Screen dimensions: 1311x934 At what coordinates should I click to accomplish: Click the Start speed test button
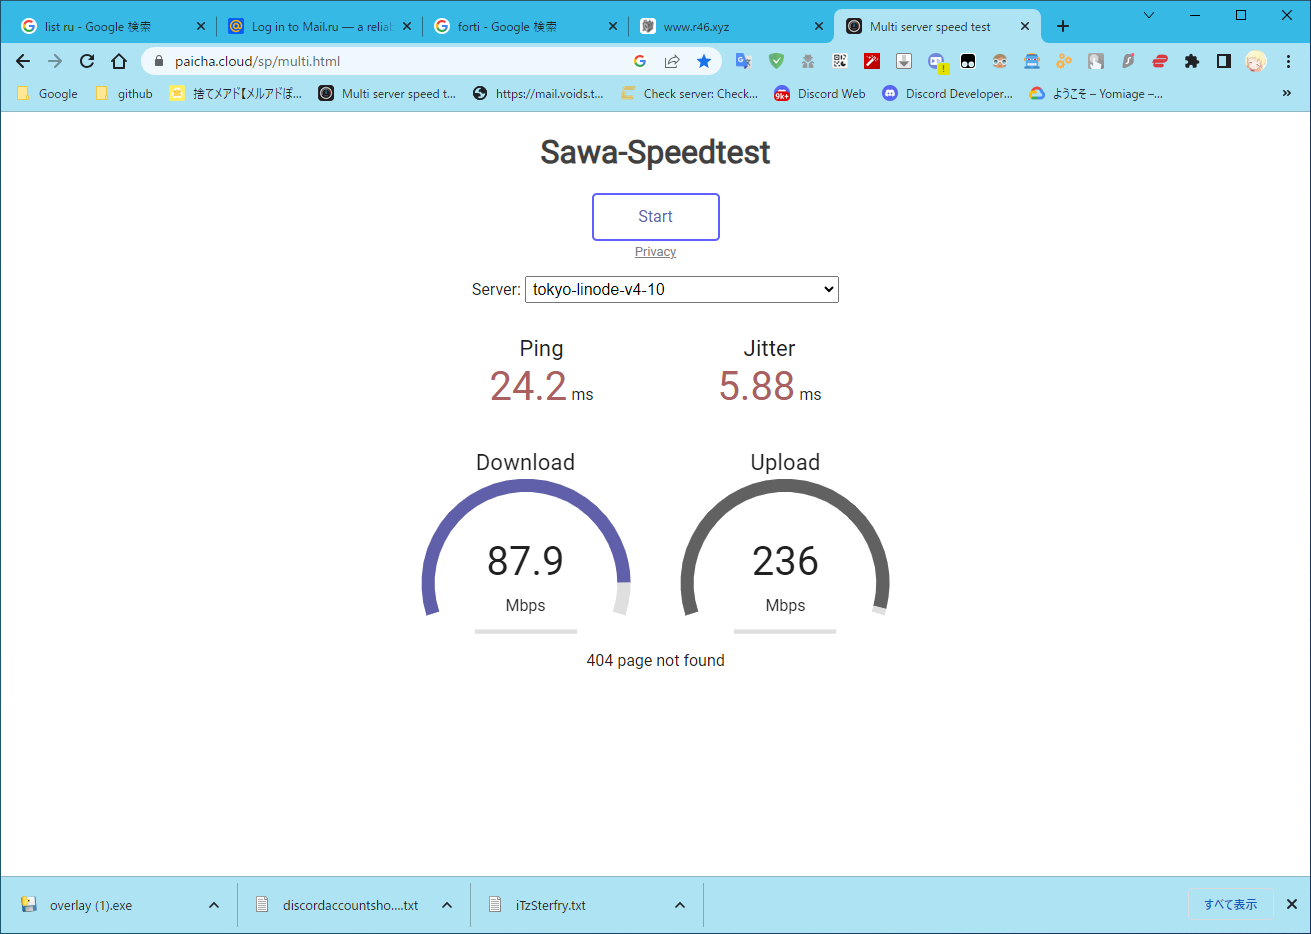pyautogui.click(x=655, y=217)
